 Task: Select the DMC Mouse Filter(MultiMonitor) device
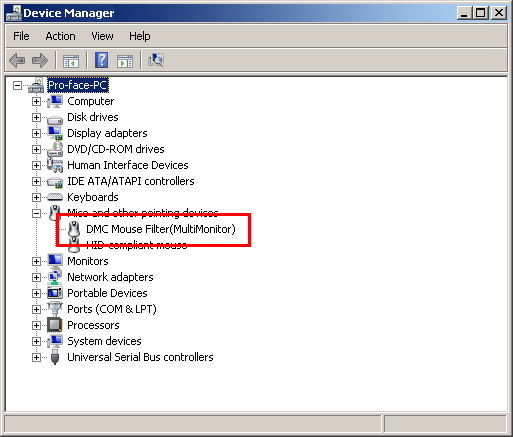coord(161,229)
